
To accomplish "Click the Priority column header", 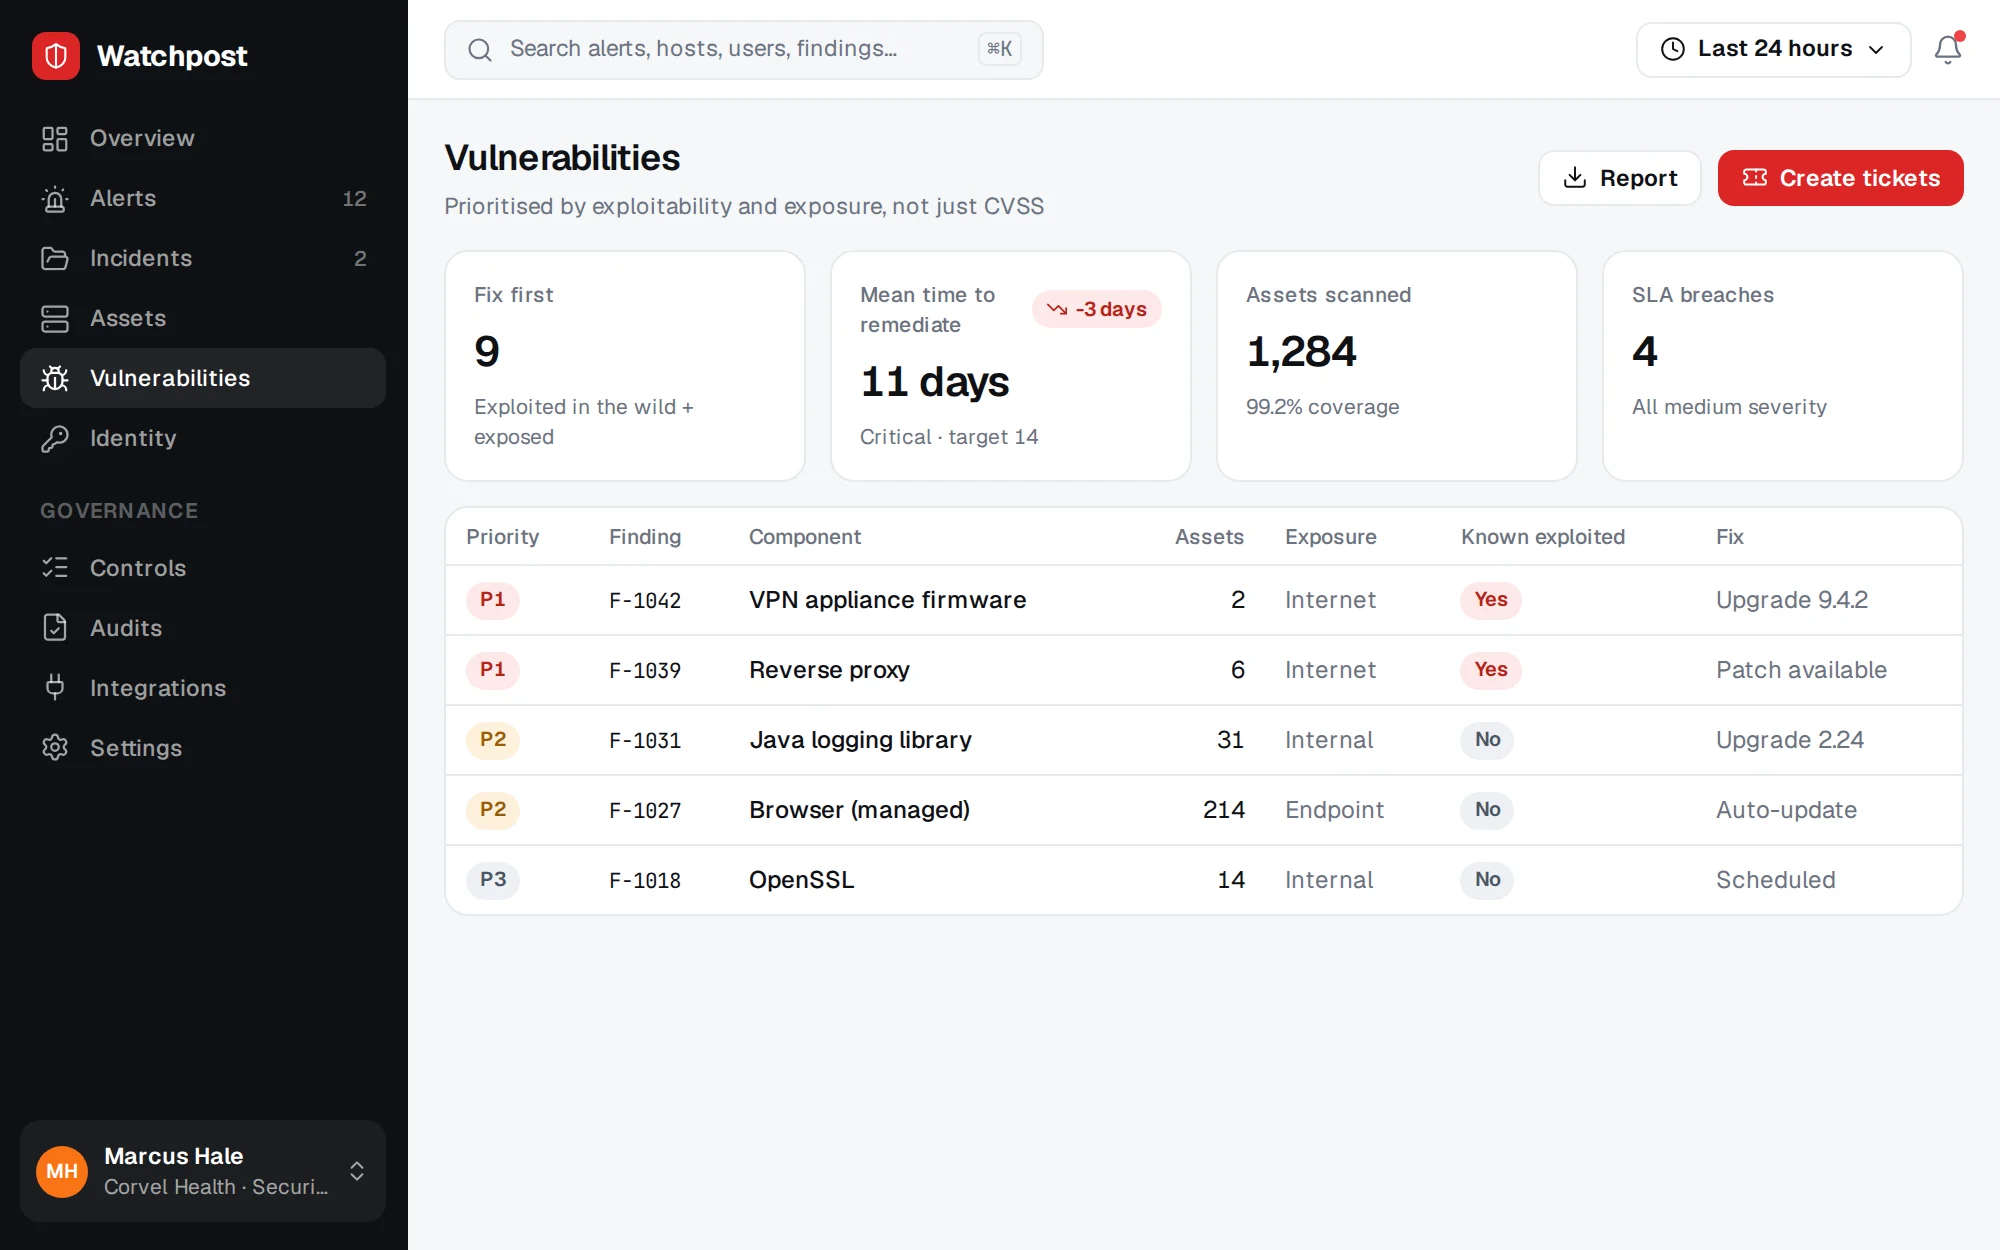I will (x=502, y=537).
